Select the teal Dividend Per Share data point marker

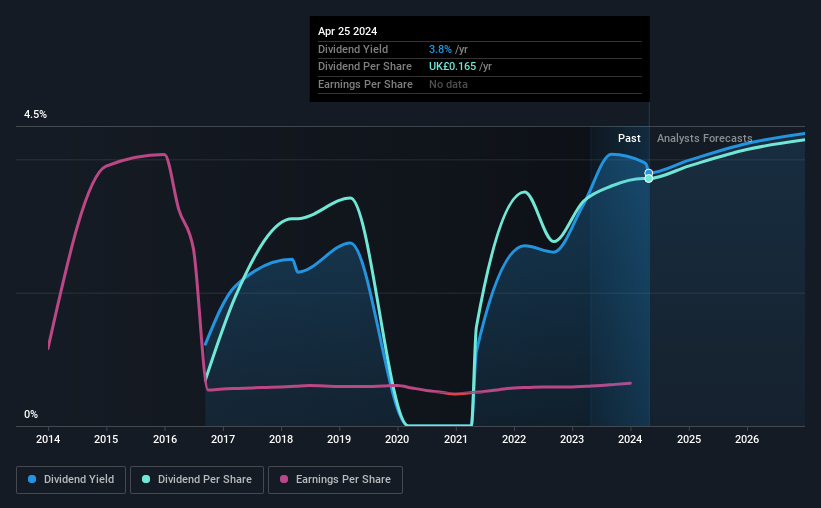point(649,179)
